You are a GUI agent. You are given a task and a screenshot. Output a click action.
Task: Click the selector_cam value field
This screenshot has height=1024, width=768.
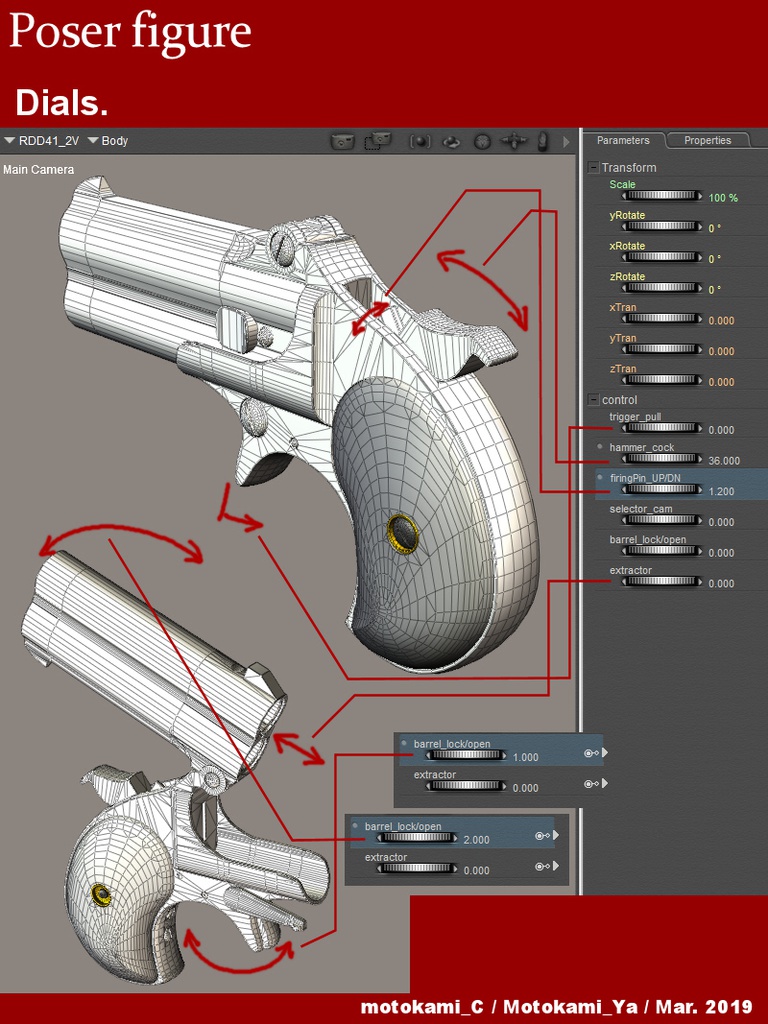point(721,522)
